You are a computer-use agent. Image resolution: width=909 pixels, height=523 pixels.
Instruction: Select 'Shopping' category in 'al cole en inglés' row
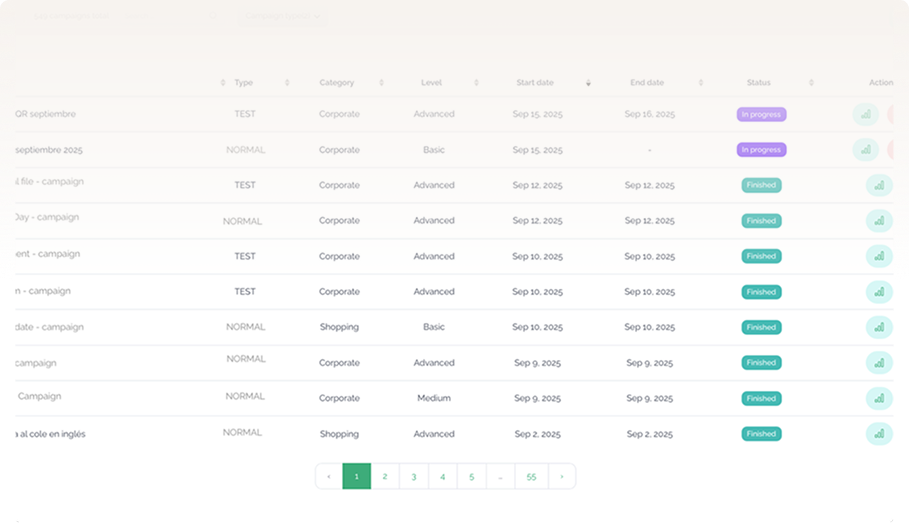click(339, 434)
